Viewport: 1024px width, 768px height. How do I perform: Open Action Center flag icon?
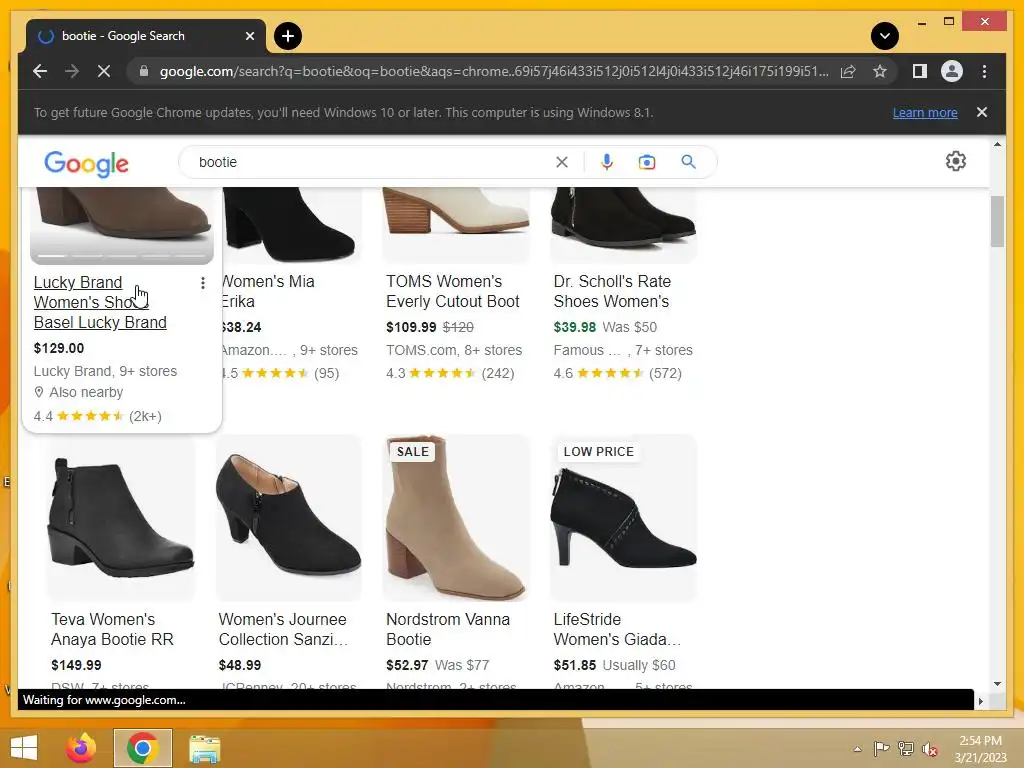coord(881,748)
